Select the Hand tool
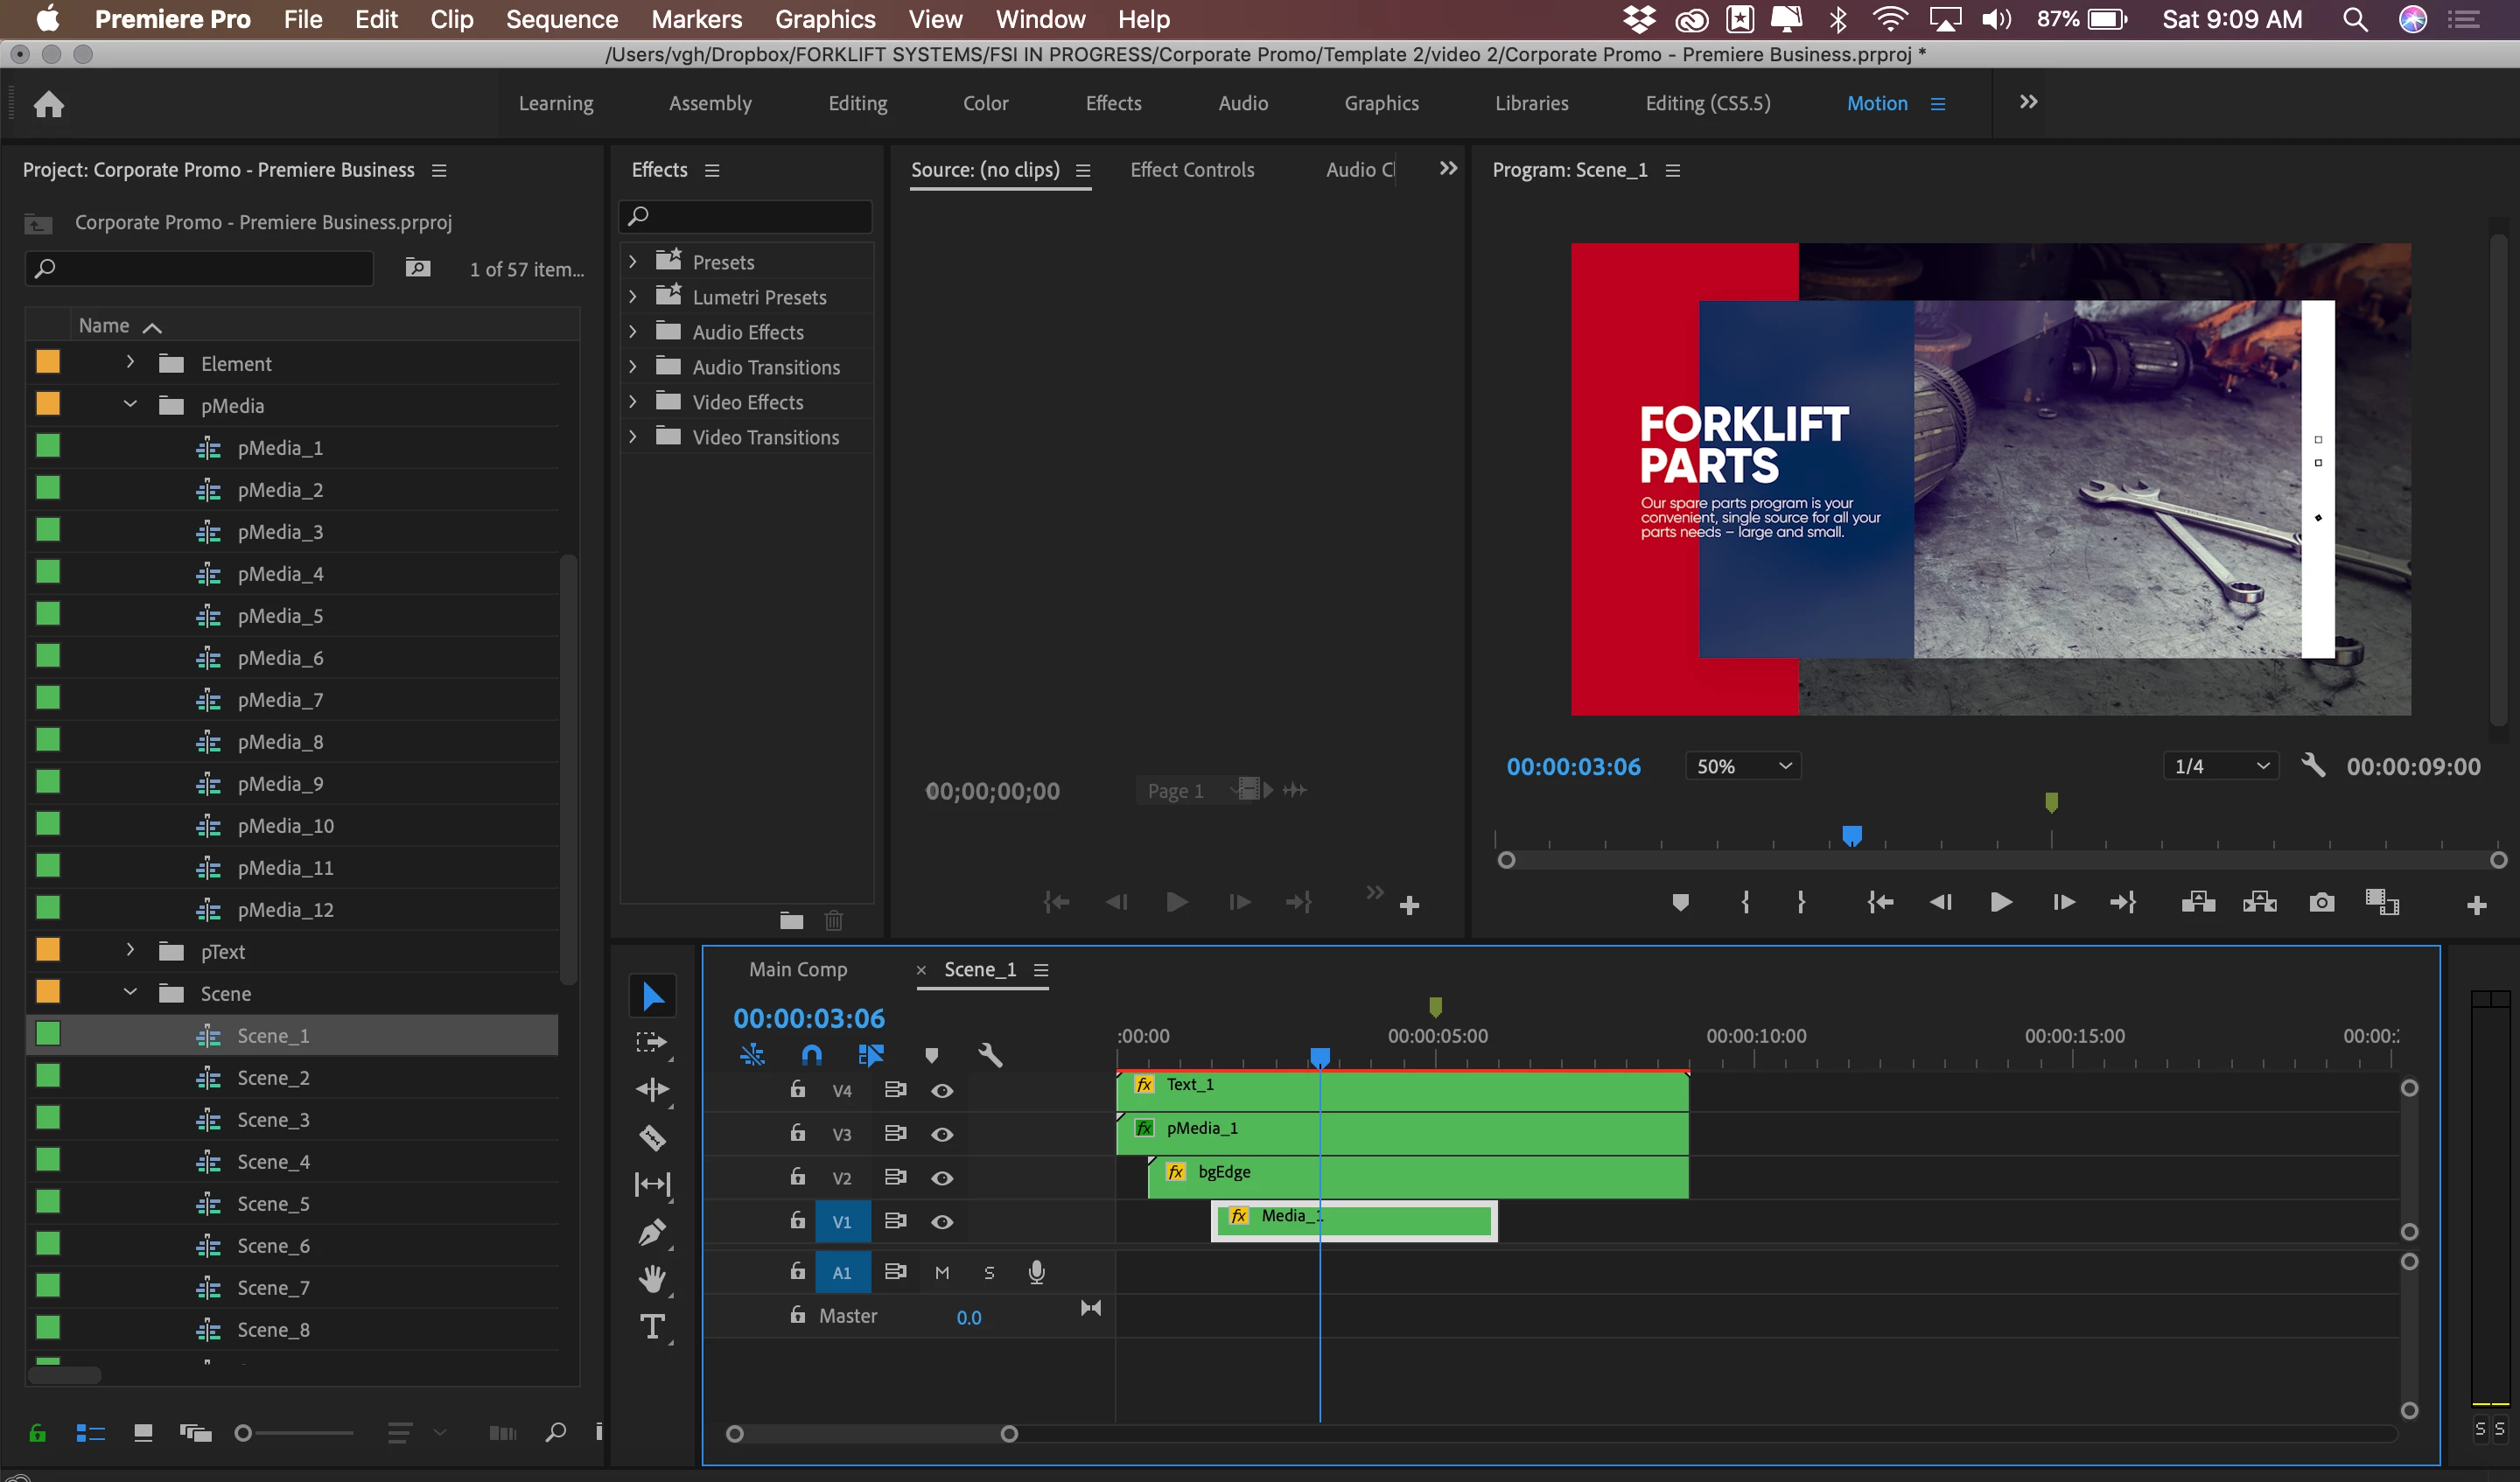The height and width of the screenshot is (1482, 2520). pos(652,1279)
